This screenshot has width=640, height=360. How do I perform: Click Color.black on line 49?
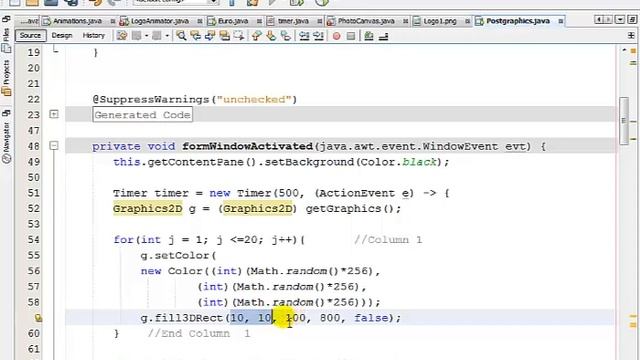[398, 162]
